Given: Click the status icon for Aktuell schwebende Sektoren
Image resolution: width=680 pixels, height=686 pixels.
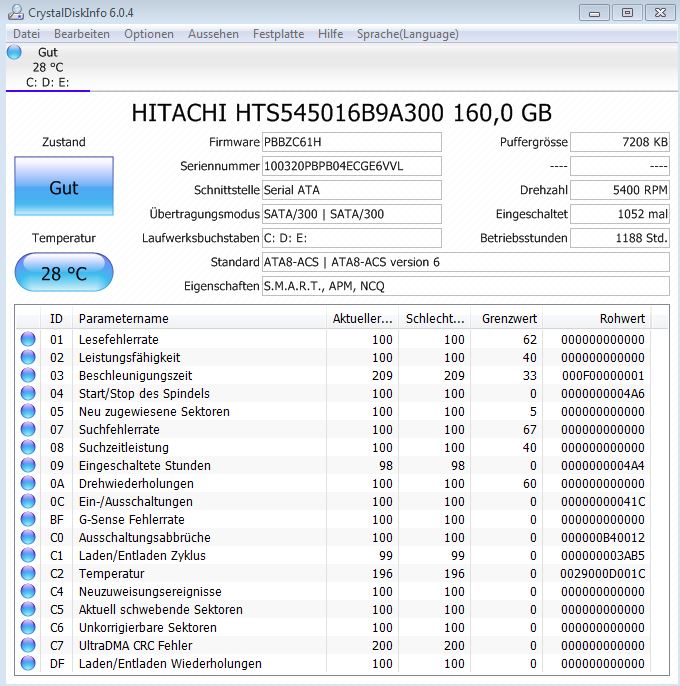Looking at the screenshot, I should point(28,609).
